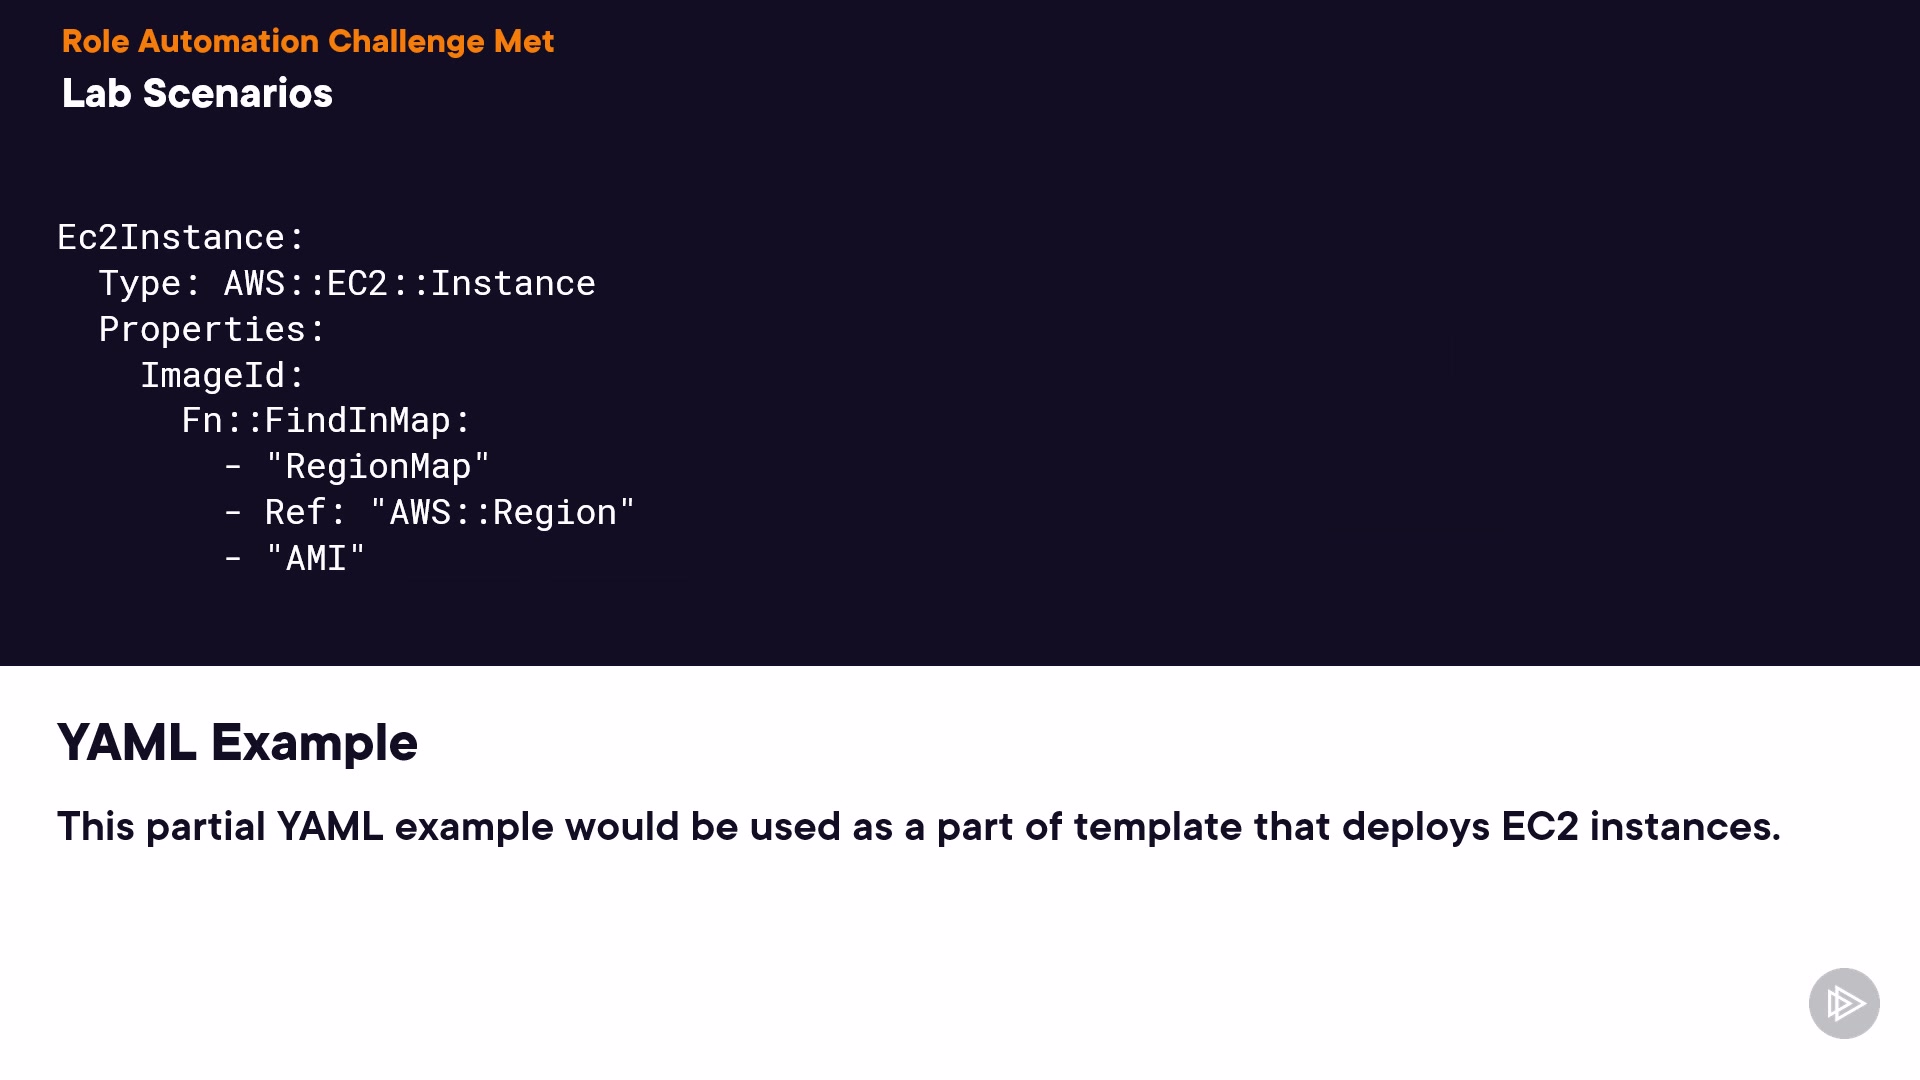This screenshot has width=1920, height=1080.
Task: Click the dash before "RegionMap"
Action: coord(233,467)
